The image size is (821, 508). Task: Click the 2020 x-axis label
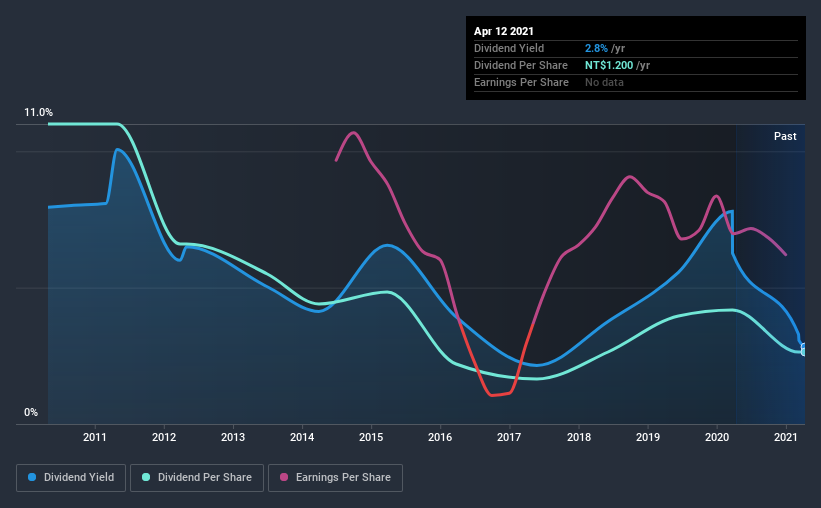click(x=717, y=437)
